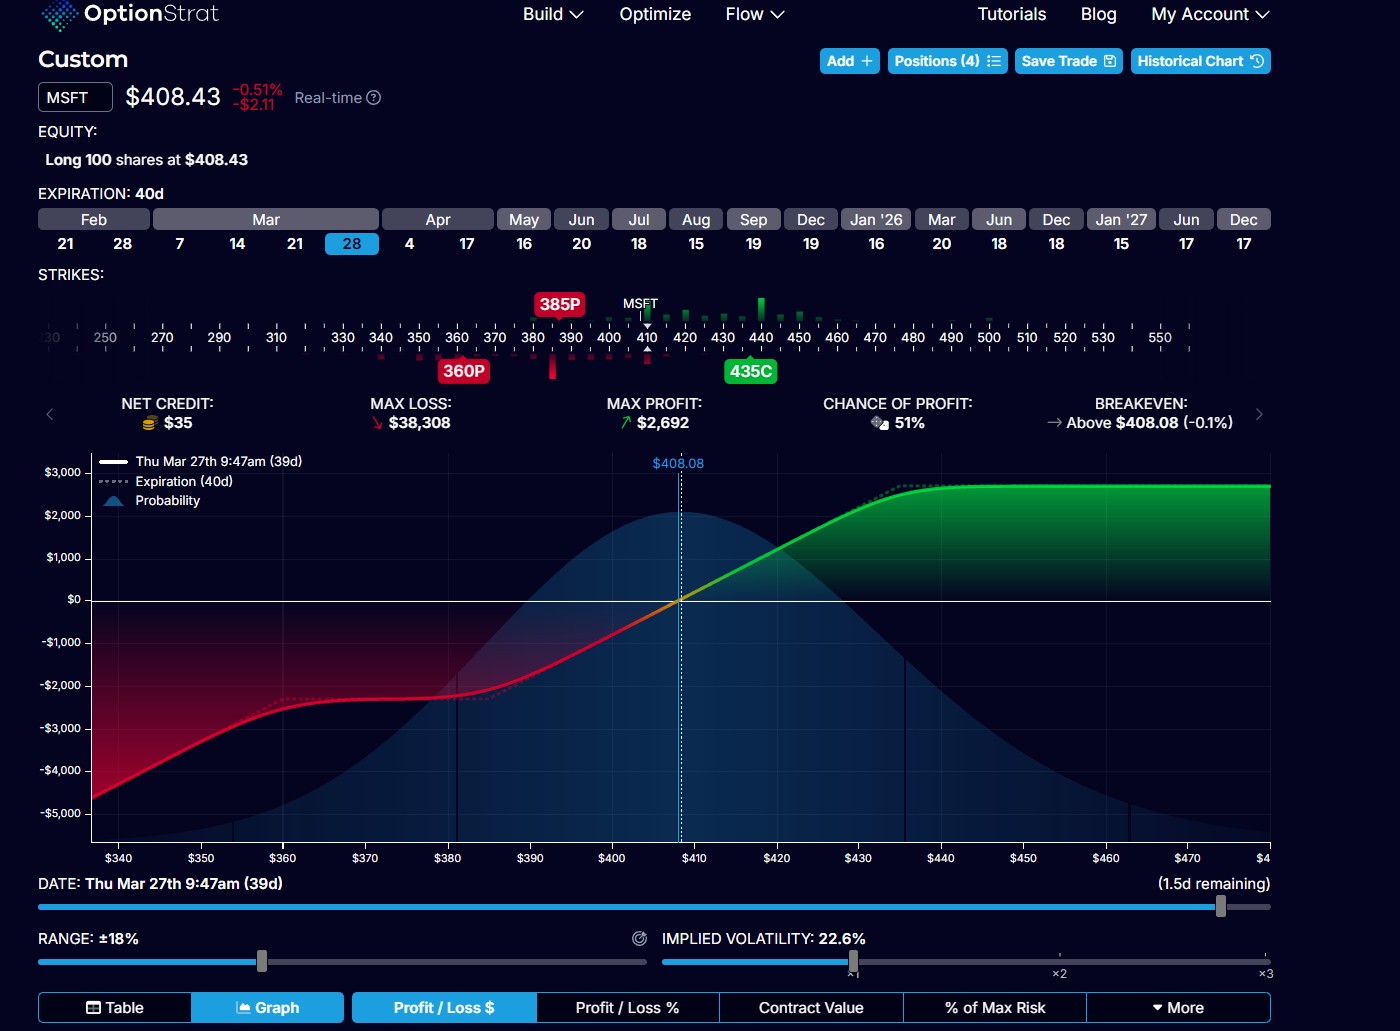The width and height of the screenshot is (1400, 1031).
Task: Click the right arrow next to Breakeven
Action: [x=1259, y=414]
